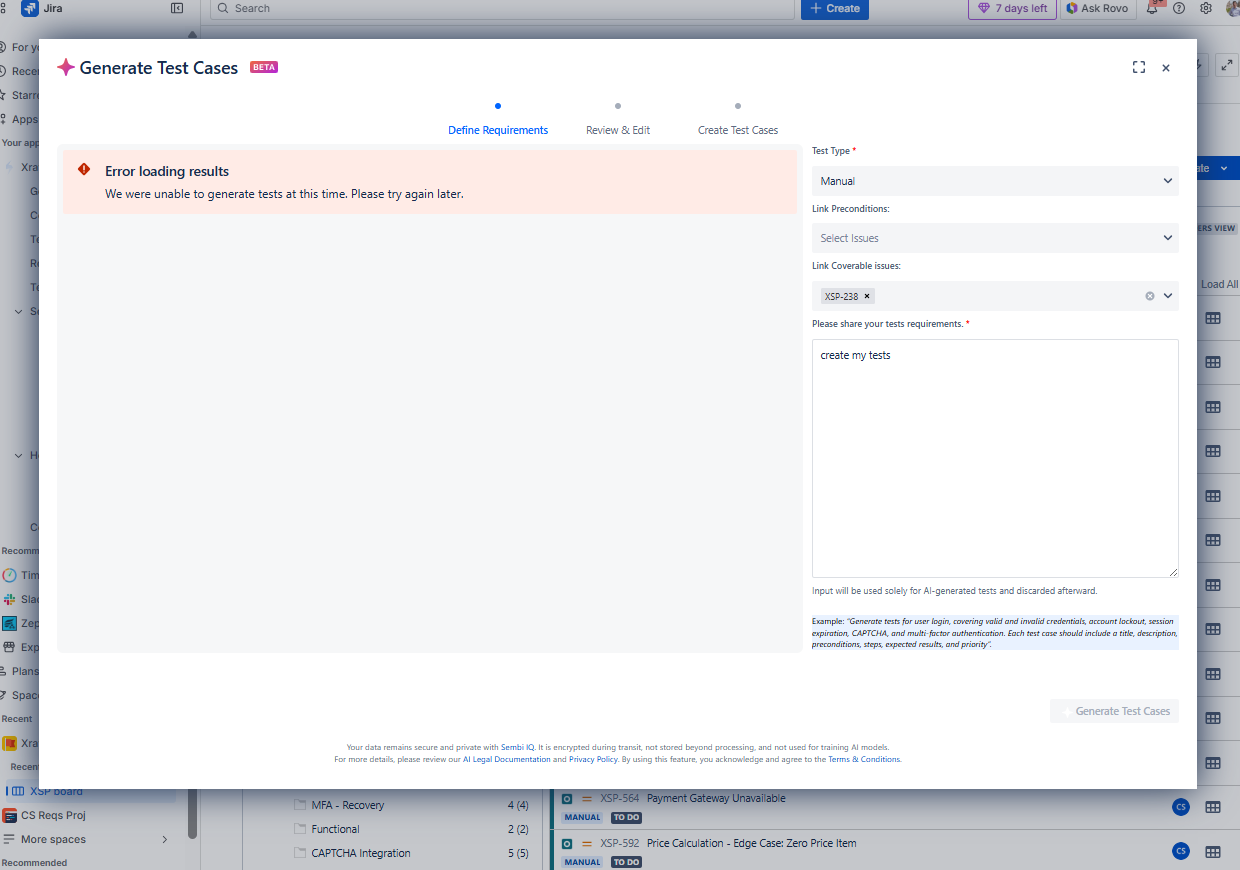Click the fullscreen expand icon in dialog
The height and width of the screenshot is (870, 1240).
tap(1138, 68)
